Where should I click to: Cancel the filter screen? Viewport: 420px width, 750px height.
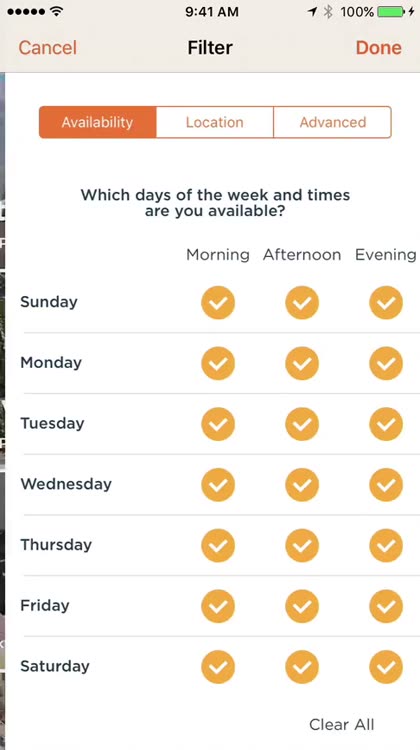pyautogui.click(x=47, y=48)
